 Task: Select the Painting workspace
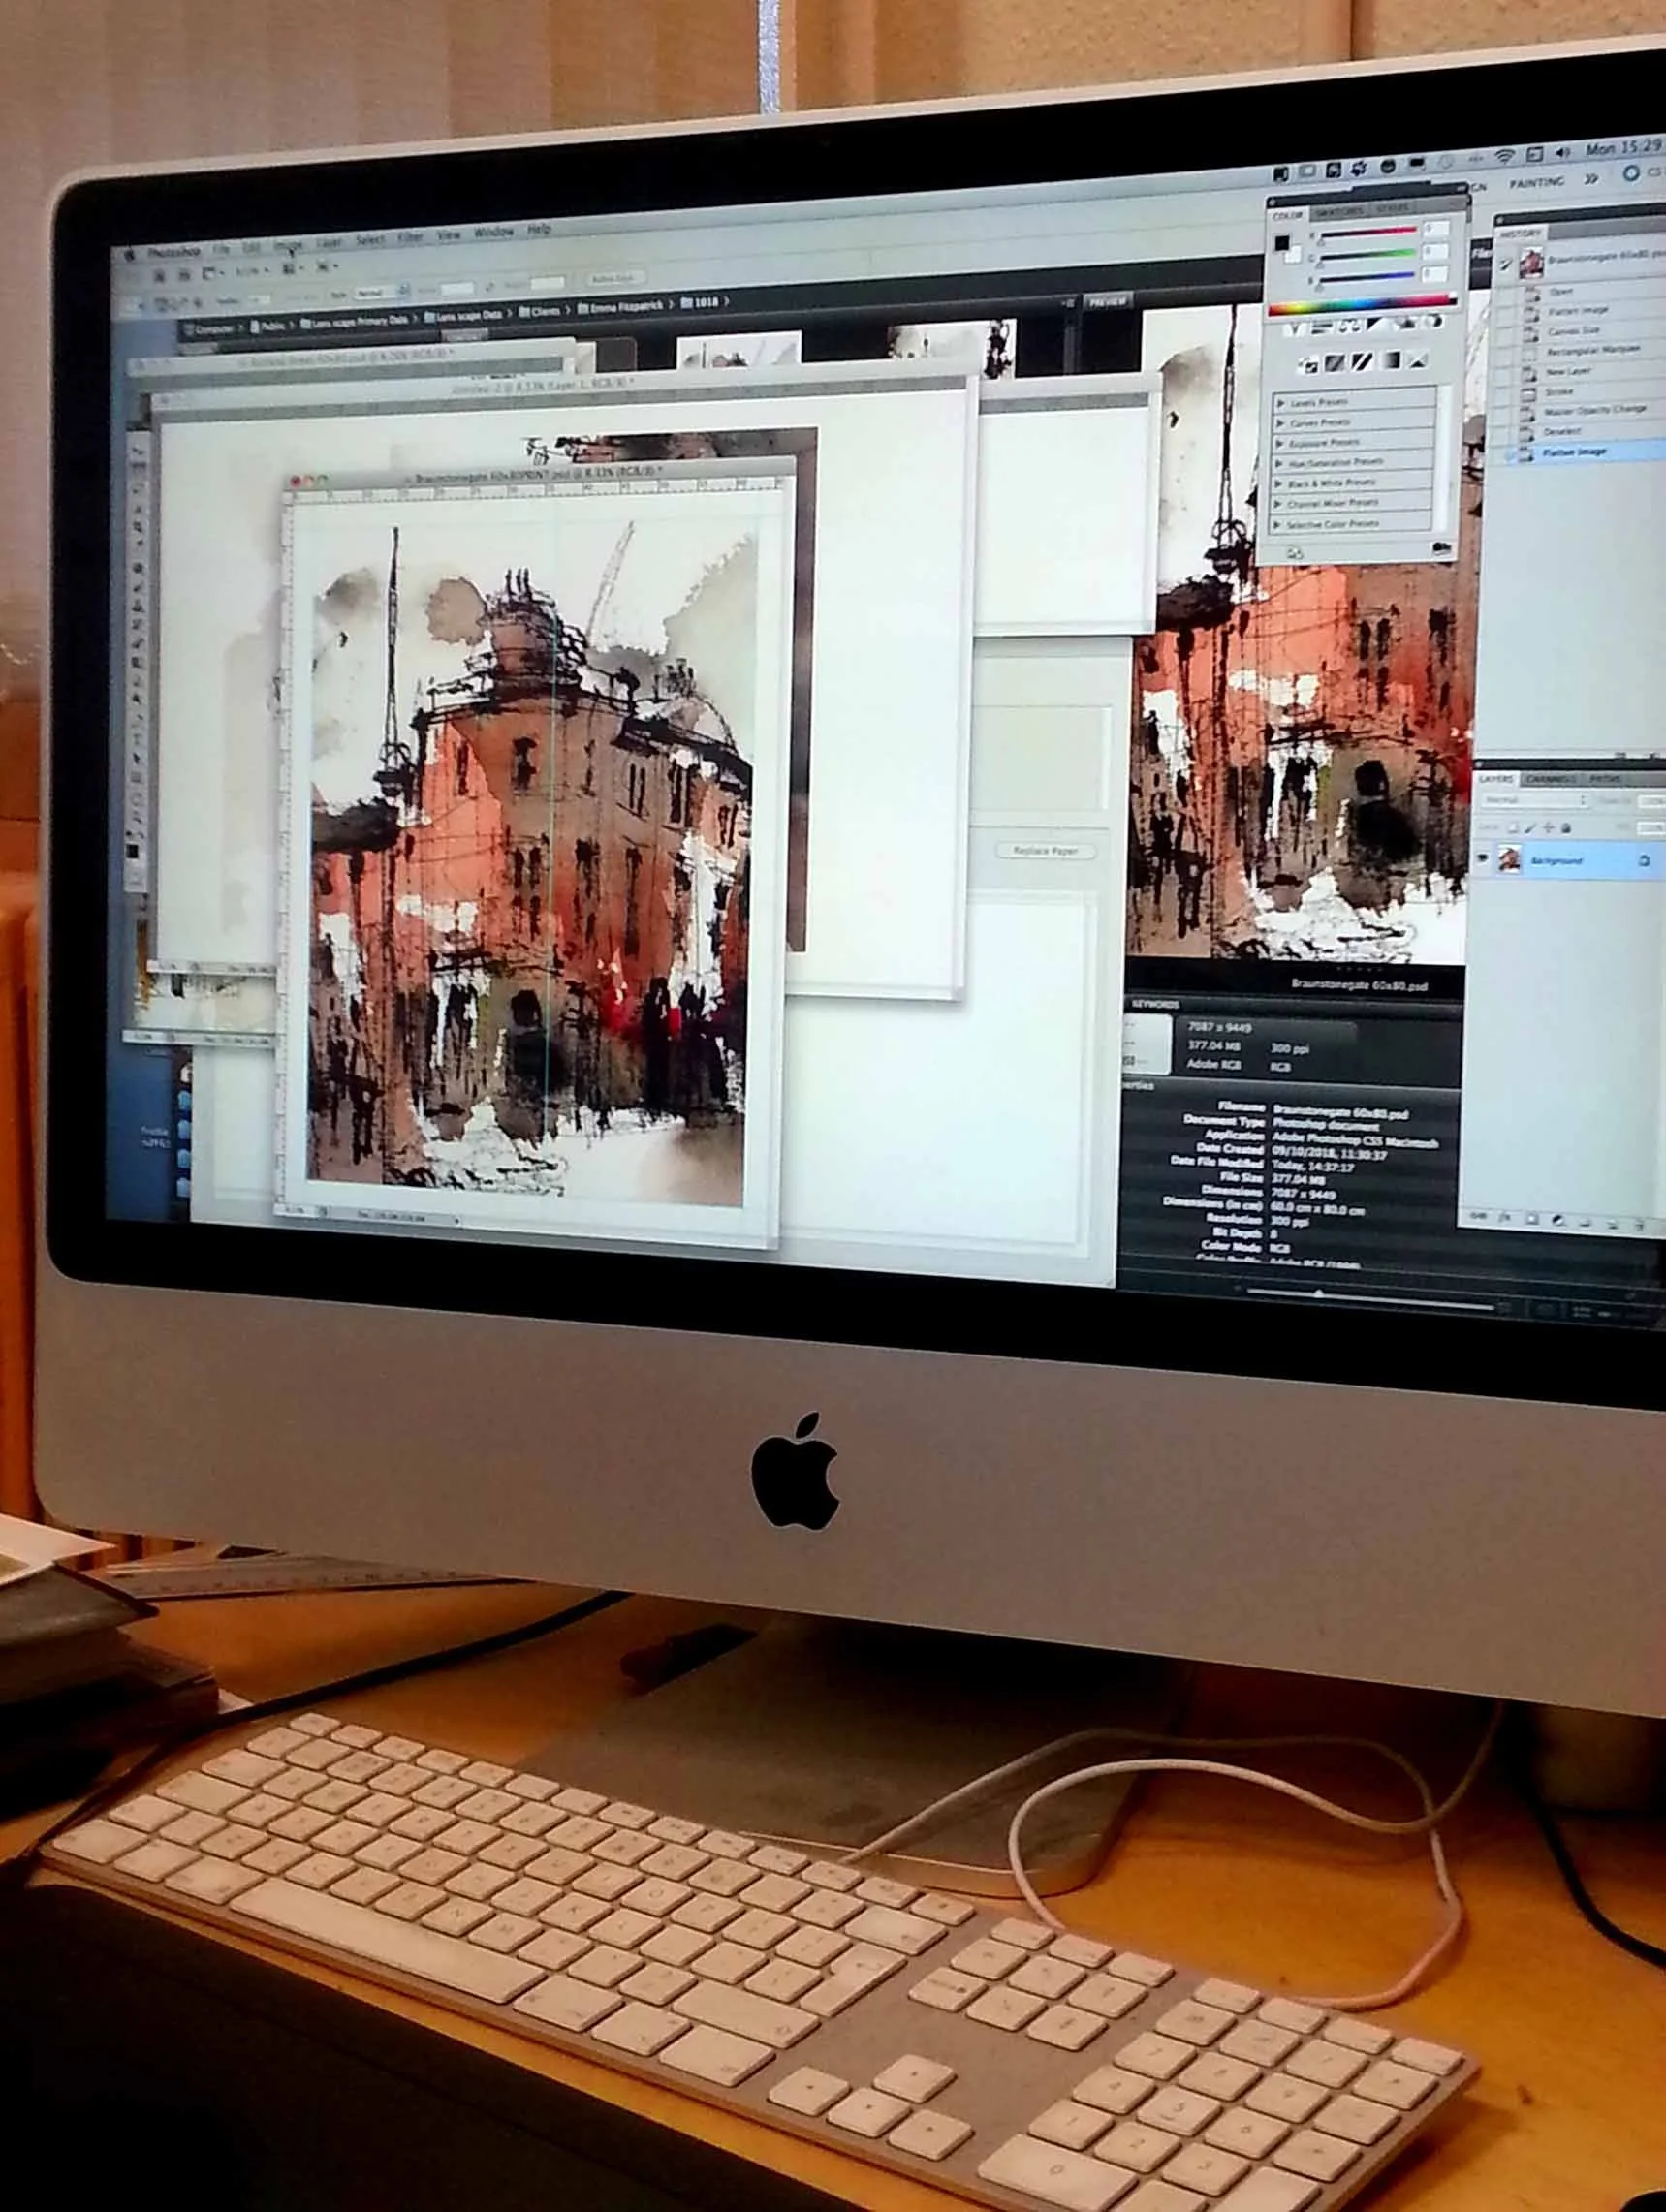tap(1538, 183)
